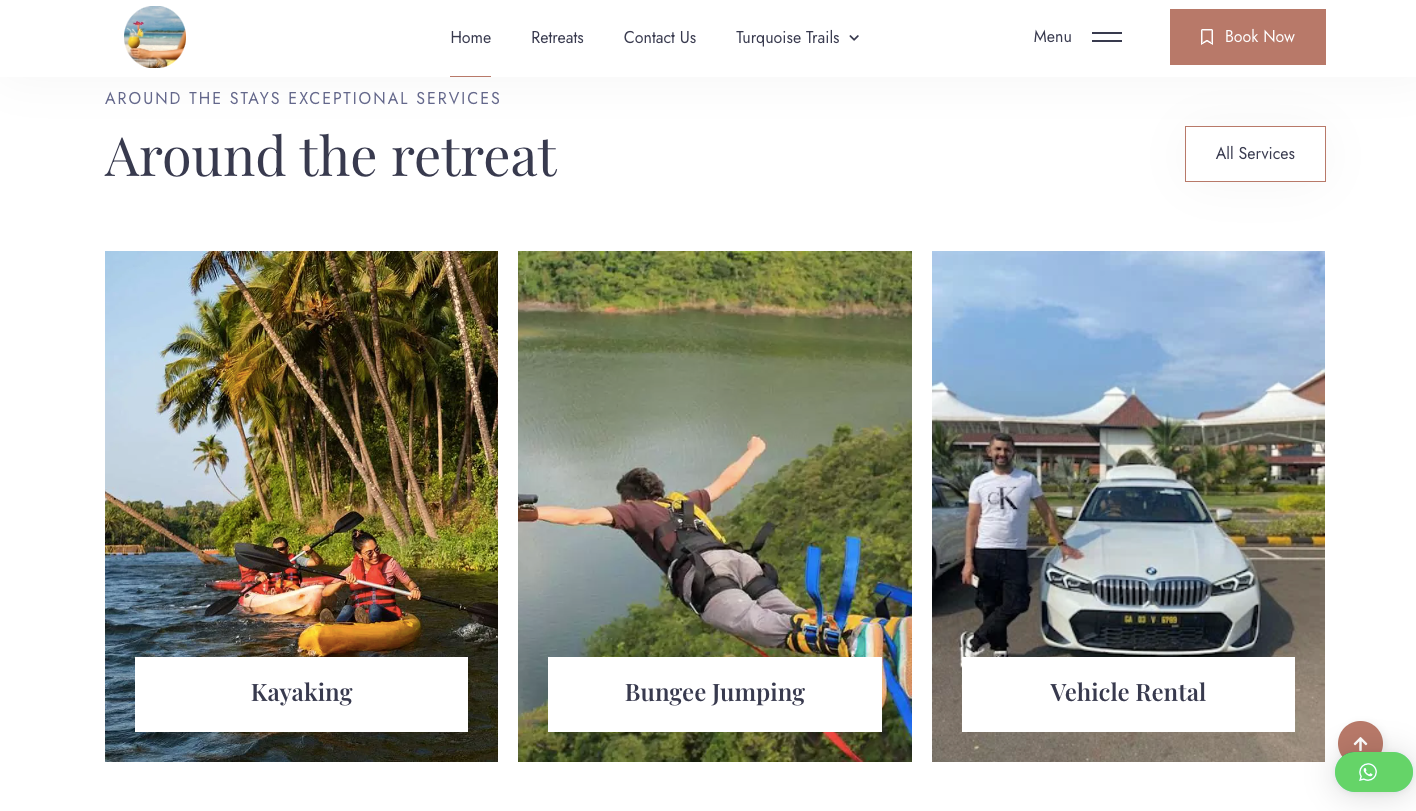Click the Around the retreat heading
The height and width of the screenshot is (811, 1416).
(330, 156)
